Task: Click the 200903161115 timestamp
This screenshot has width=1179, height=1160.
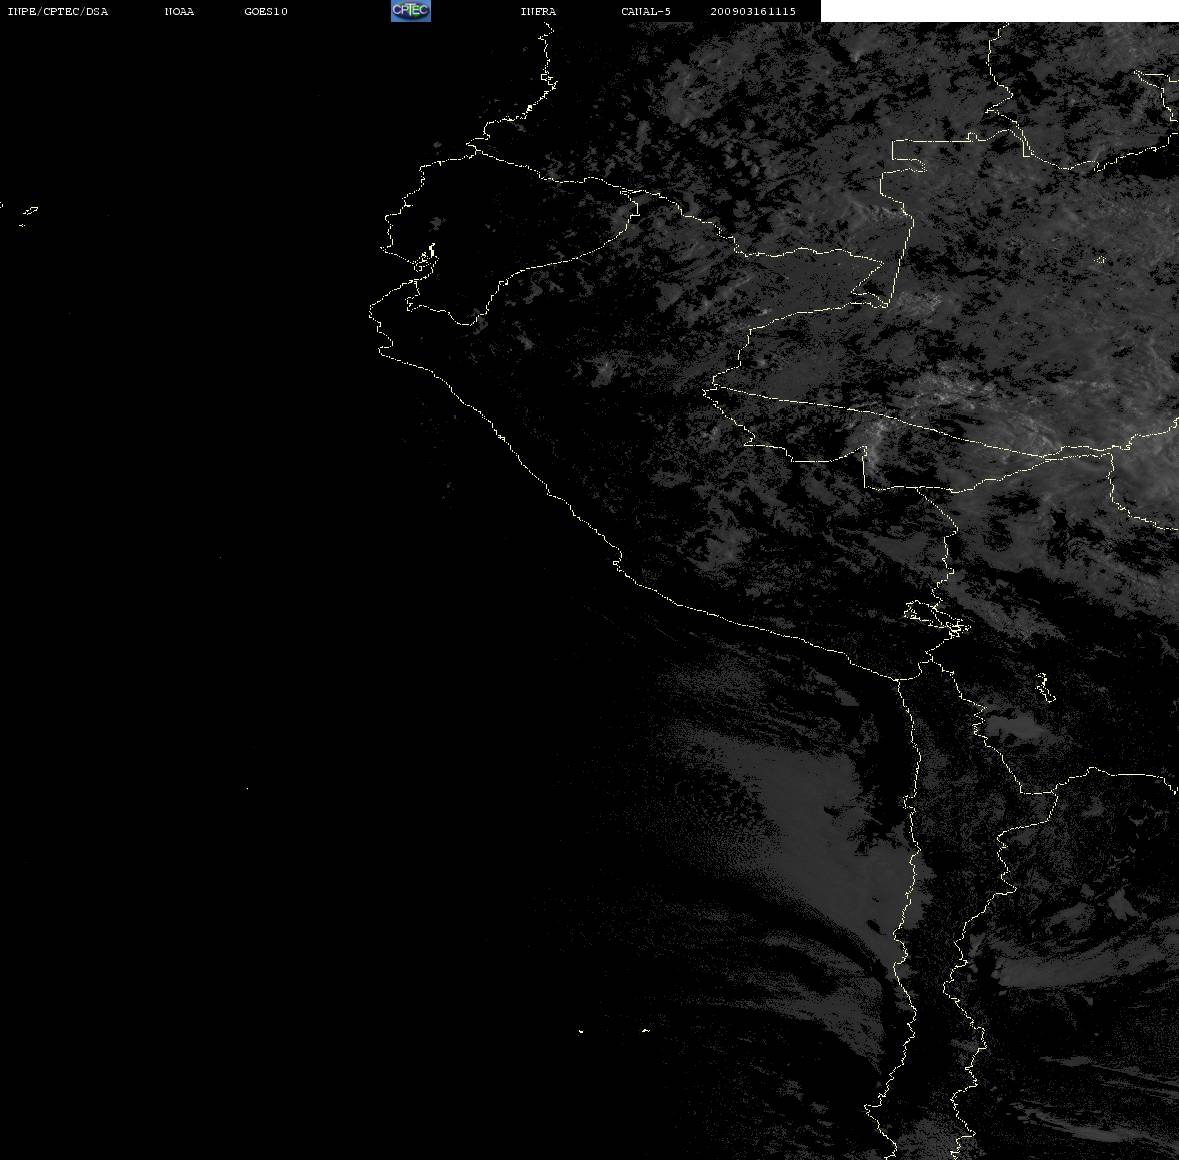Action: tap(753, 11)
